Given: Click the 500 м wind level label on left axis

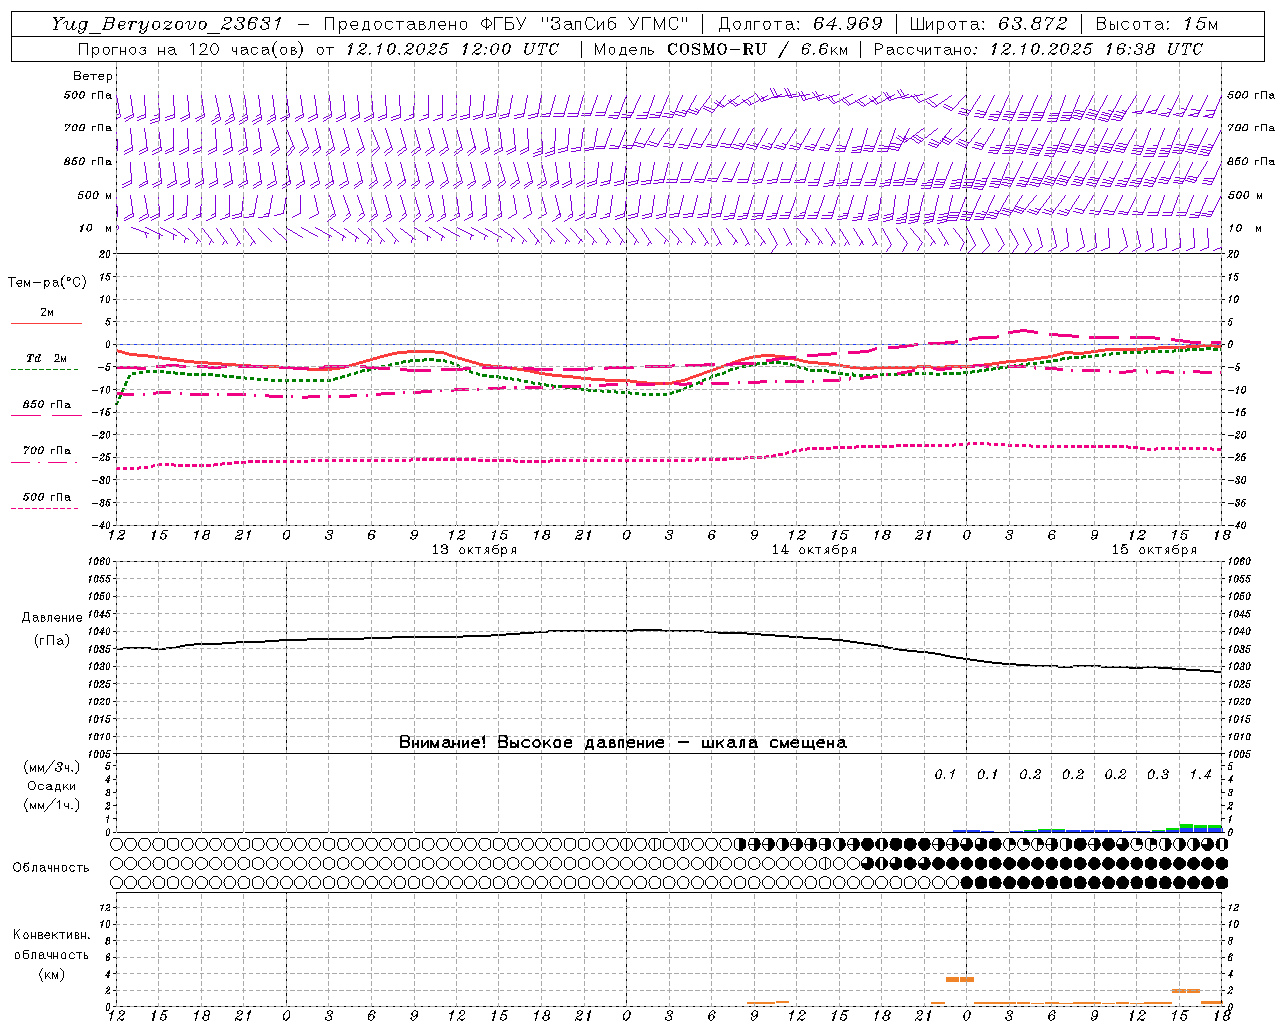Looking at the screenshot, I should point(95,195).
